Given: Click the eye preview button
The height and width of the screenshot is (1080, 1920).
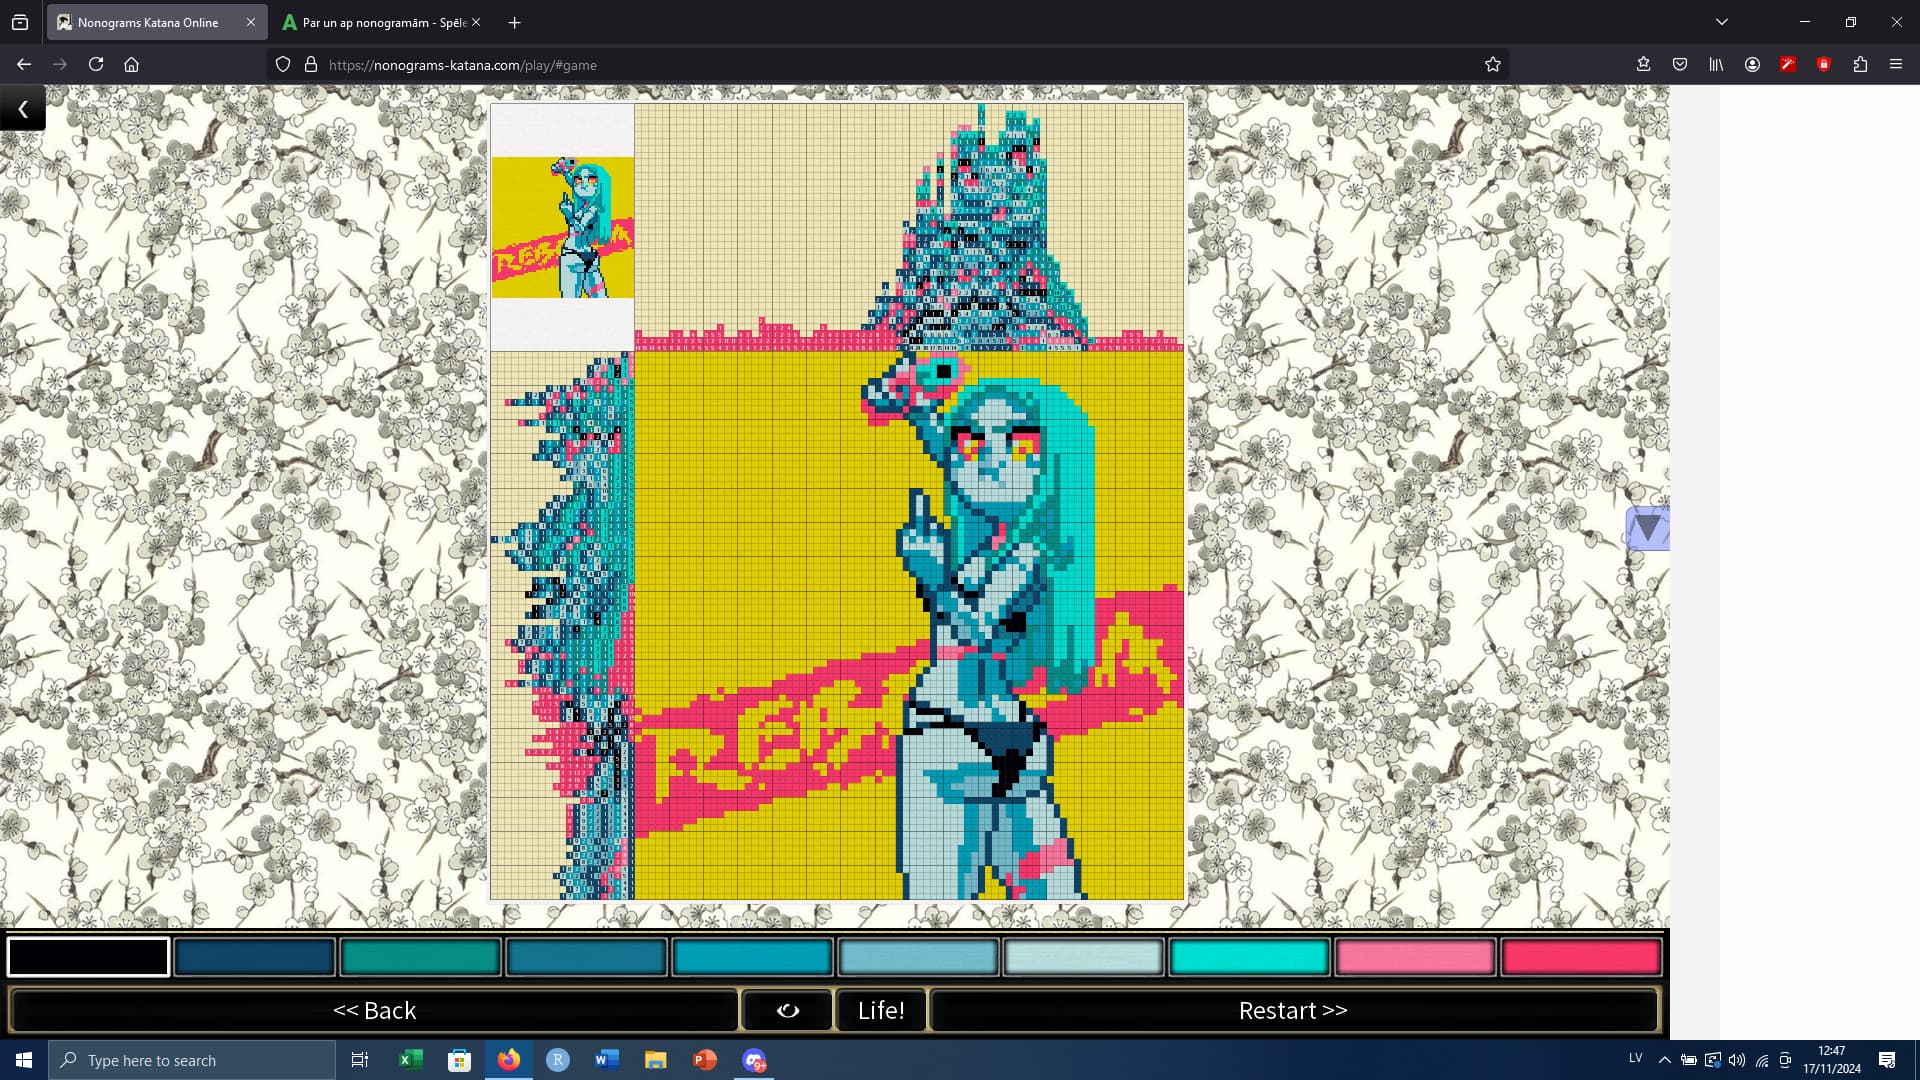Looking at the screenshot, I should point(787,1010).
